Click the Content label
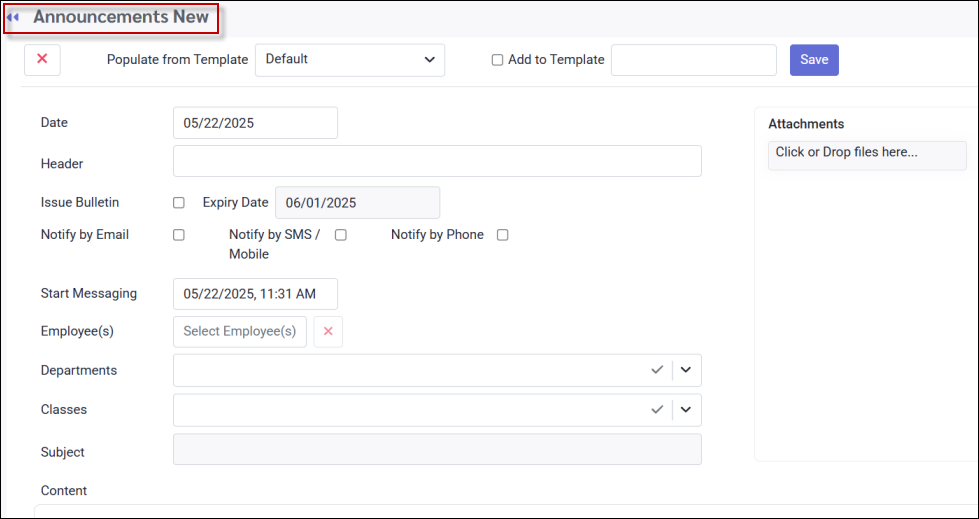Screen dimensions: 979x519 64,491
